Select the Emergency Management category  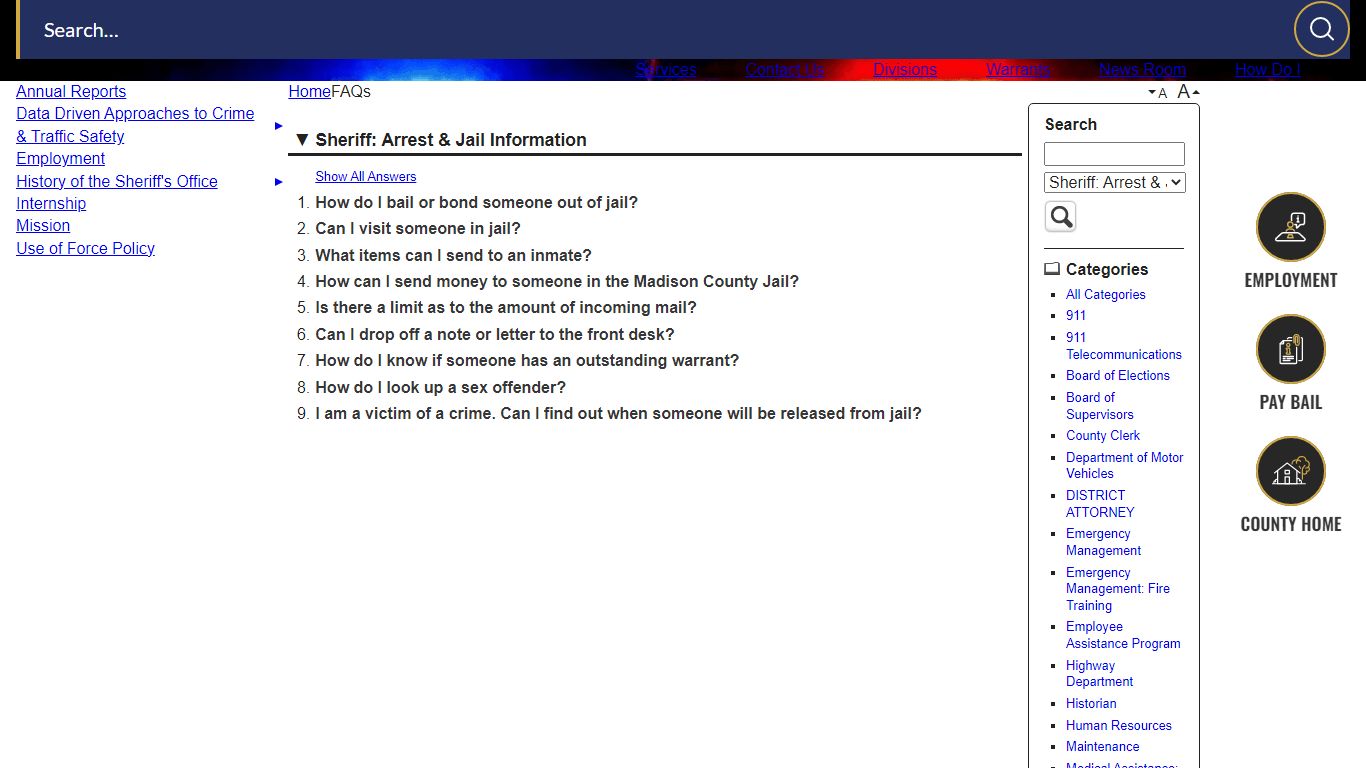tap(1103, 542)
